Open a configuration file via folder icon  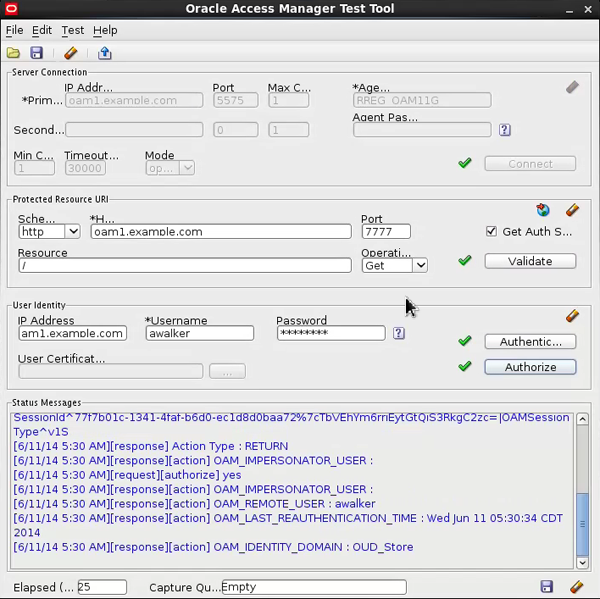point(13,53)
